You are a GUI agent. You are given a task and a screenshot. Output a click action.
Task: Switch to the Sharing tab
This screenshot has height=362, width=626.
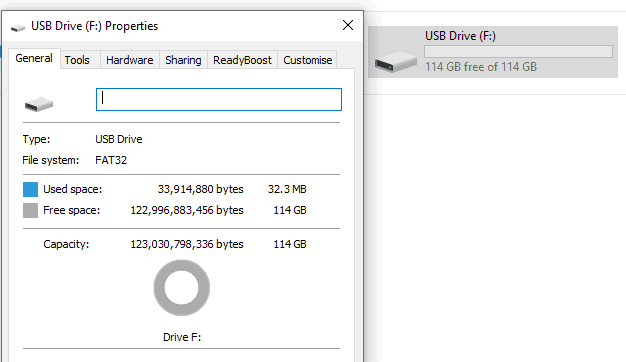(183, 60)
